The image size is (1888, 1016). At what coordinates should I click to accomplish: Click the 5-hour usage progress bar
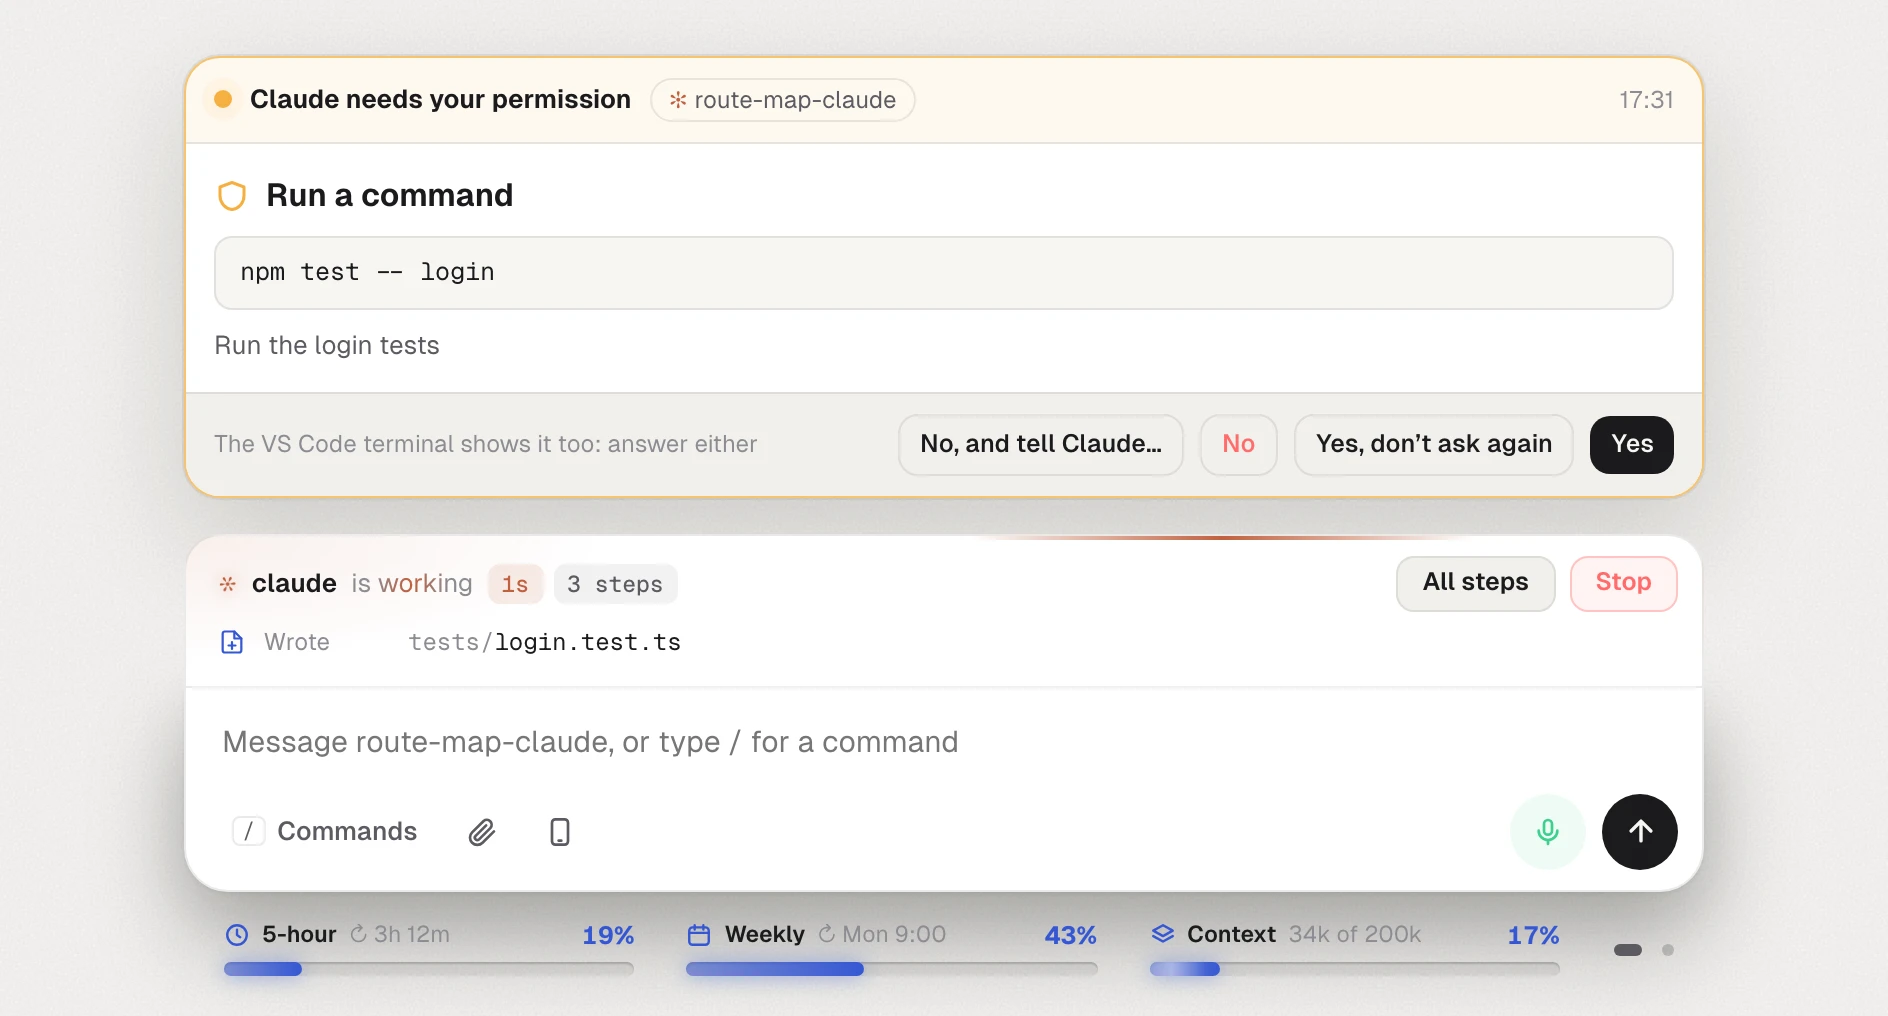click(429, 969)
